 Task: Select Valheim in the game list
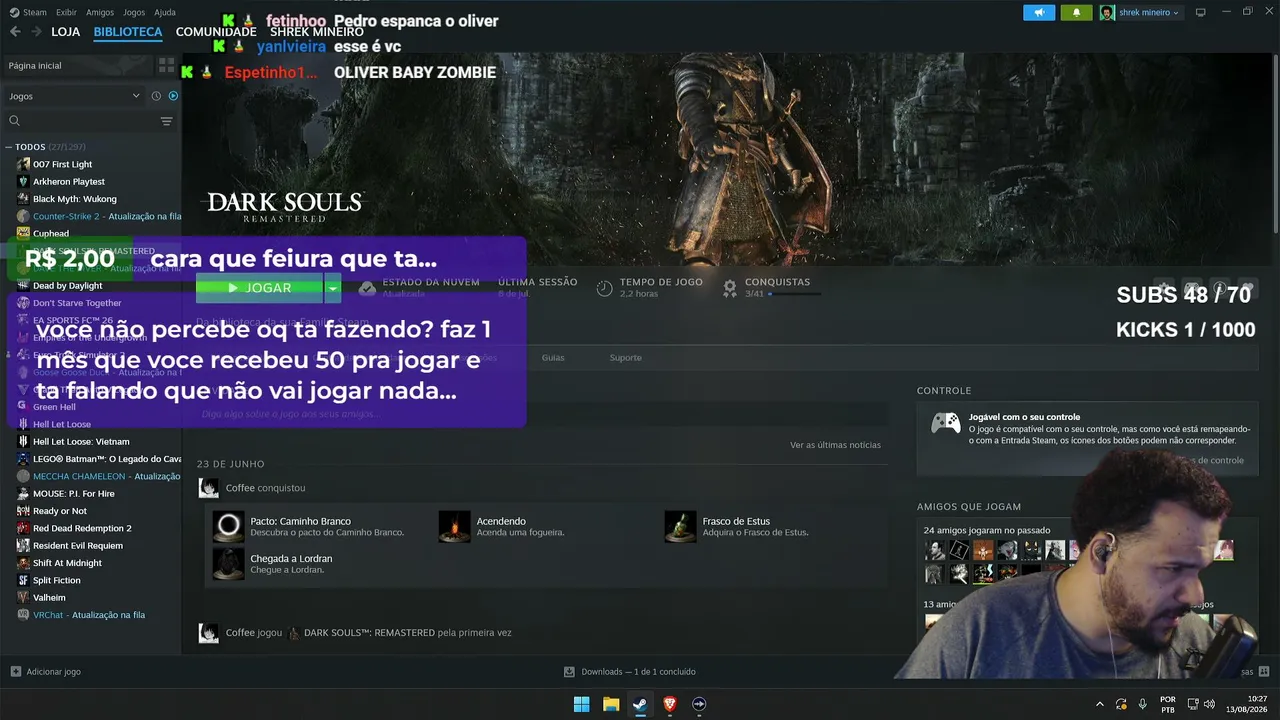click(49, 598)
